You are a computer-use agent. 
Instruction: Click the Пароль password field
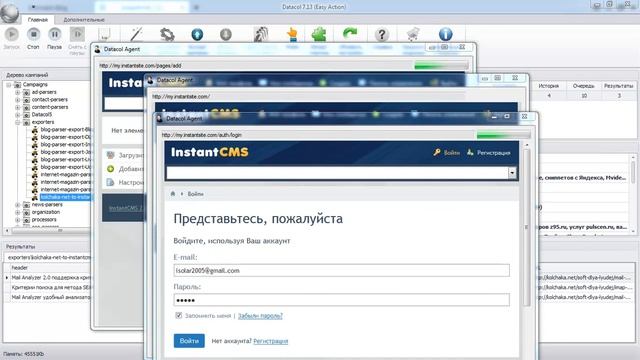click(x=341, y=300)
